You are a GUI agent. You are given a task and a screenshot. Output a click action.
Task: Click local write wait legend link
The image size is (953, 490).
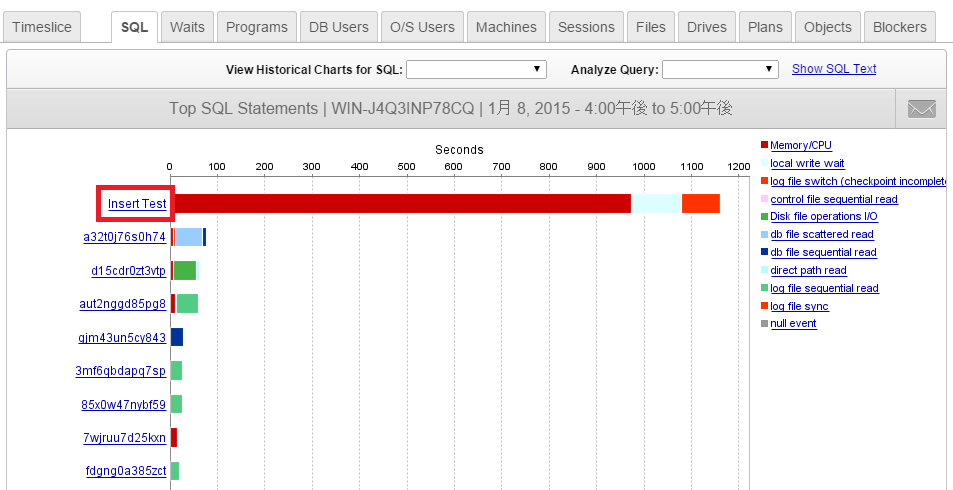[807, 164]
